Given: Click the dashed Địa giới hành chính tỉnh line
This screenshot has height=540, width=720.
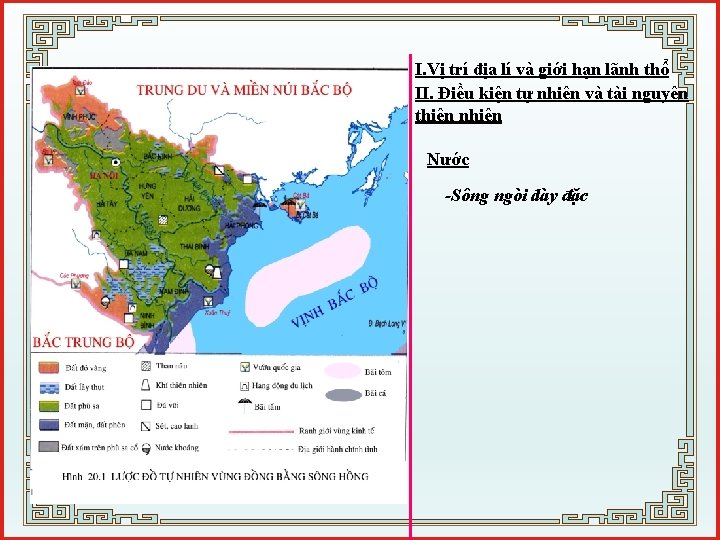Looking at the screenshot, I should pos(261,450).
